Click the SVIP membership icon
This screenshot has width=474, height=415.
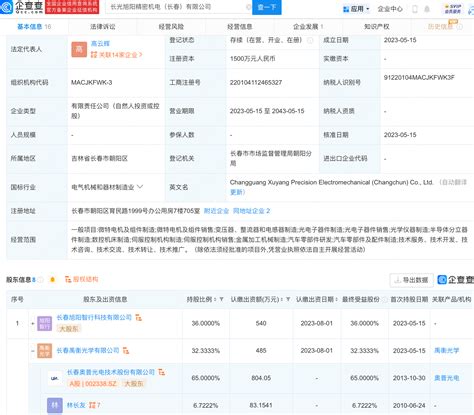click(x=453, y=9)
